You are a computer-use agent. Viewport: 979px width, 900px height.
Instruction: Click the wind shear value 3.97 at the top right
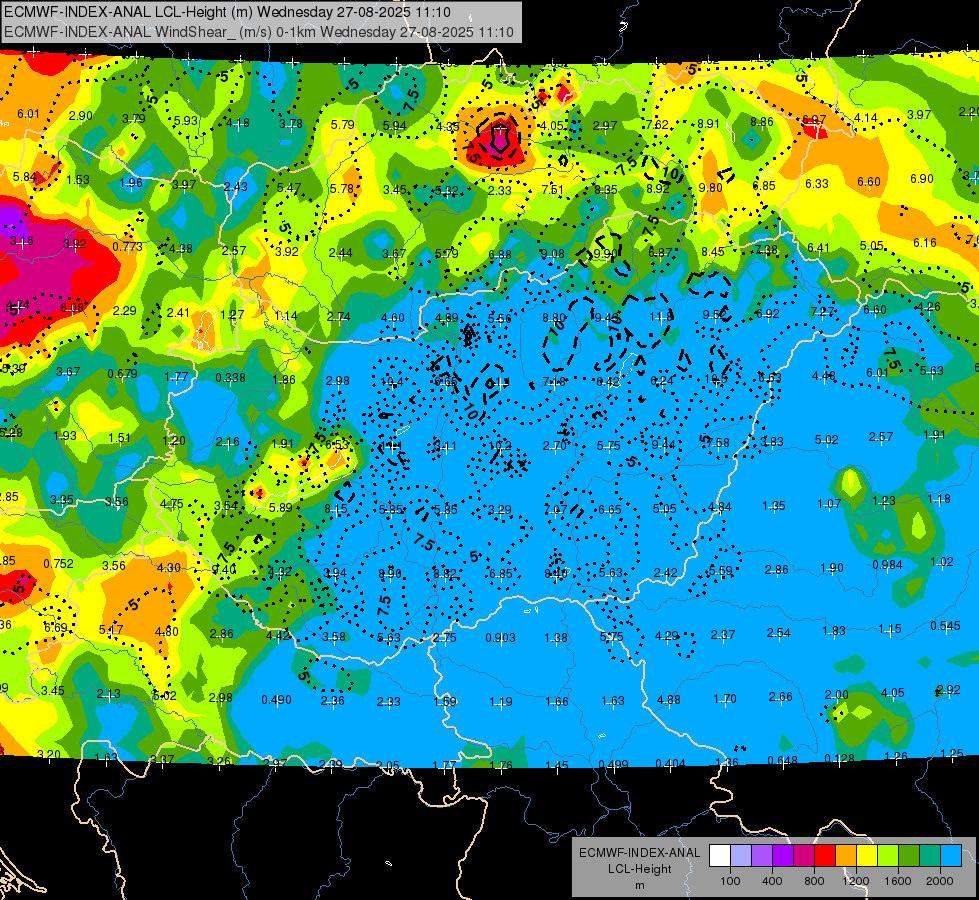point(919,115)
